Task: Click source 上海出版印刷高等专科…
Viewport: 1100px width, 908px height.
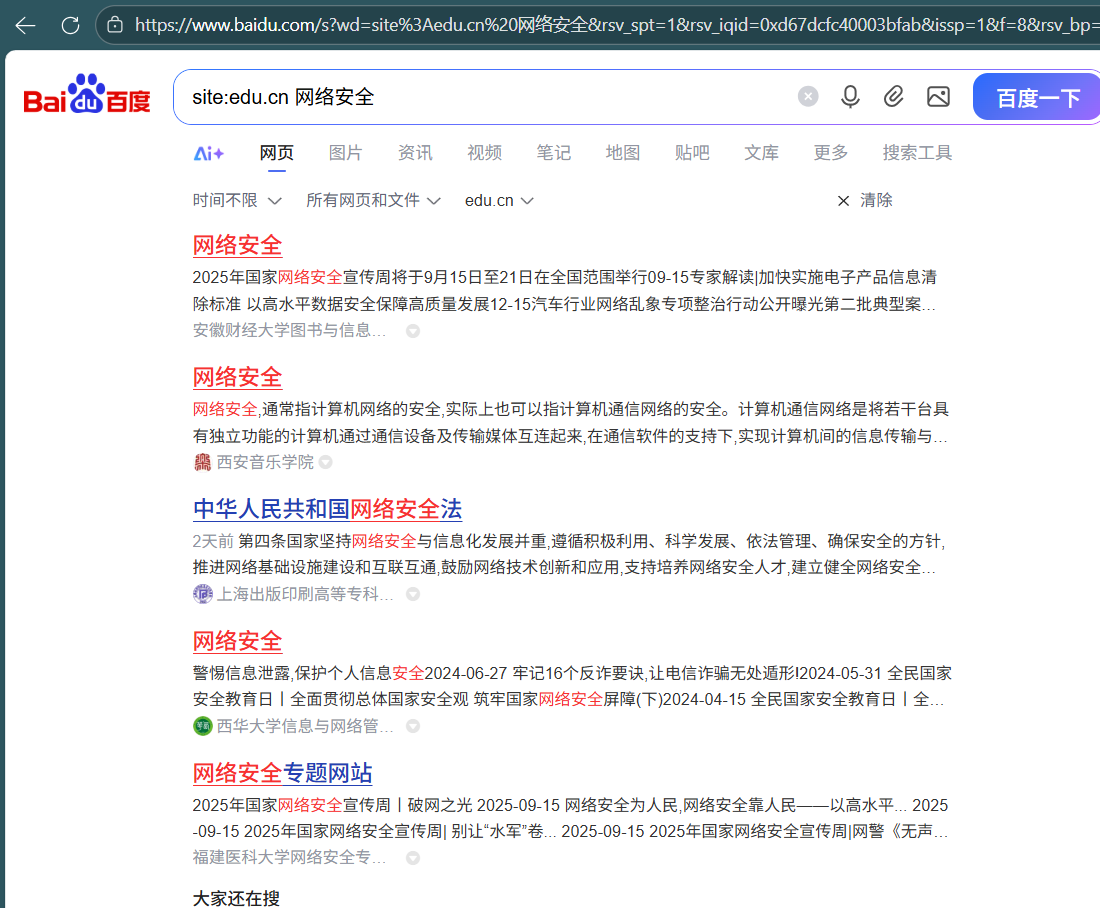Action: (x=305, y=594)
